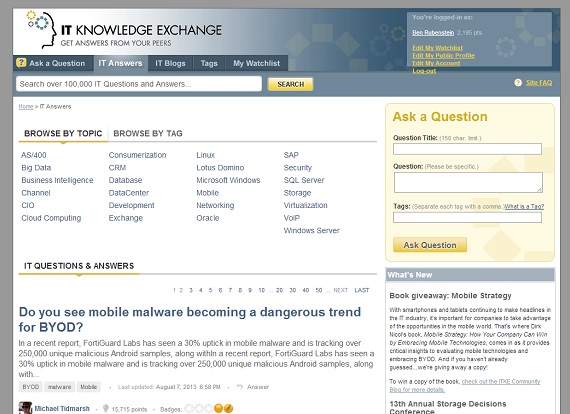
Task: Click the help icon next to Site FAQ
Action: pos(518,83)
